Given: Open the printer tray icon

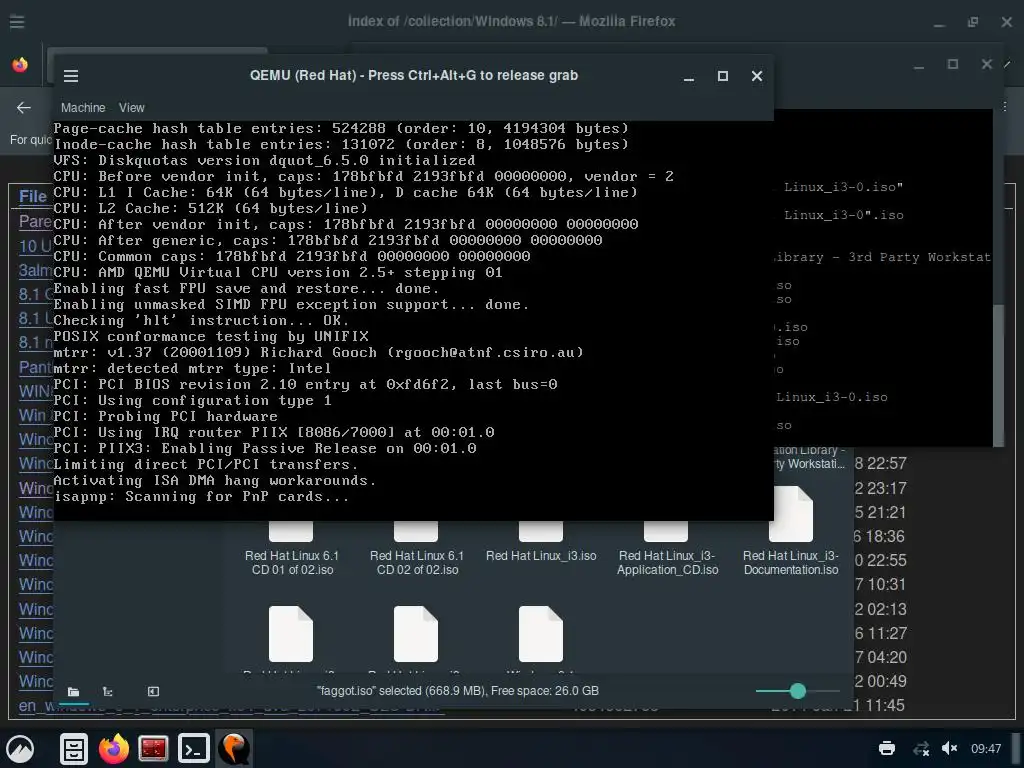Looking at the screenshot, I should (x=887, y=748).
